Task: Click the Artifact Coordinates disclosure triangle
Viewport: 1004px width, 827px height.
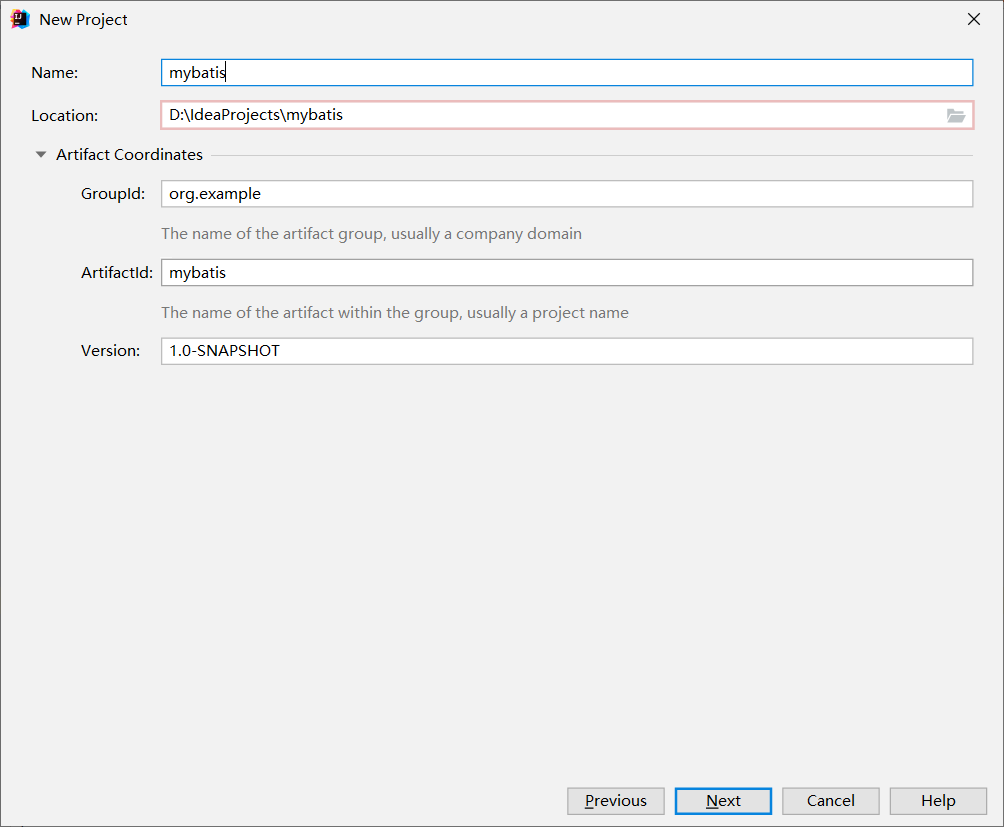Action: click(x=40, y=154)
